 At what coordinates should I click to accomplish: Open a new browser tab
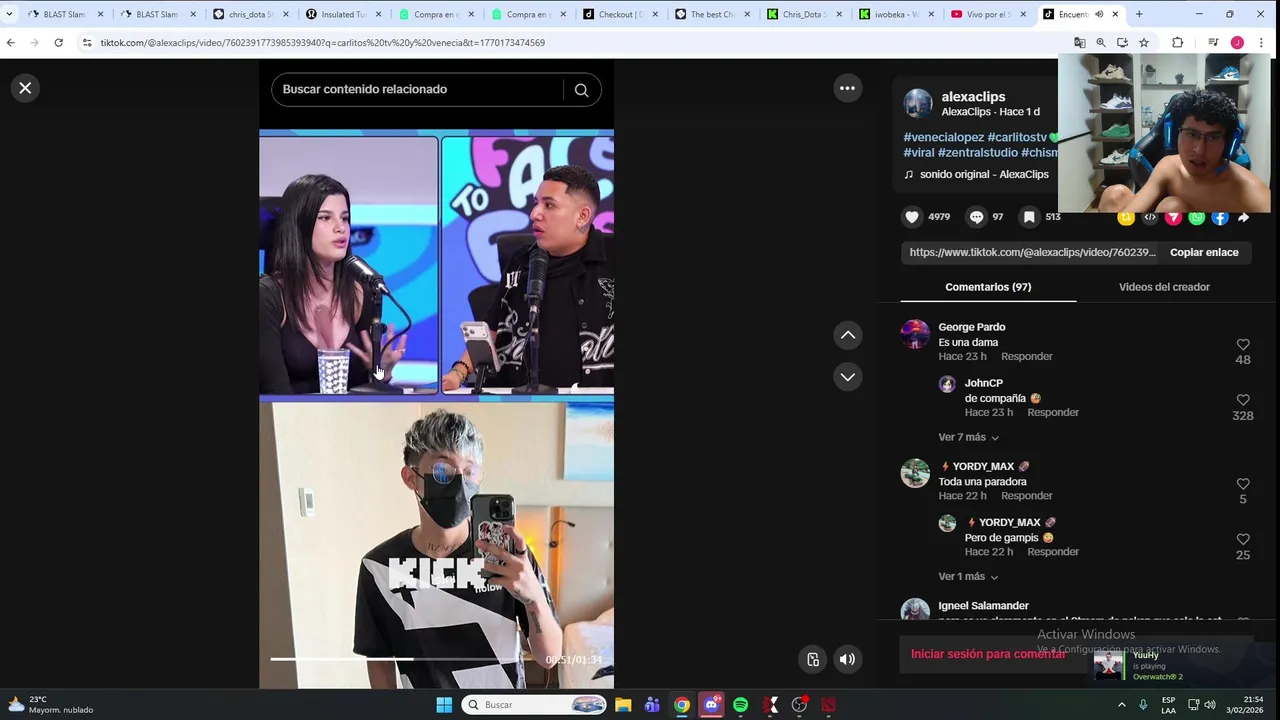coord(1139,14)
